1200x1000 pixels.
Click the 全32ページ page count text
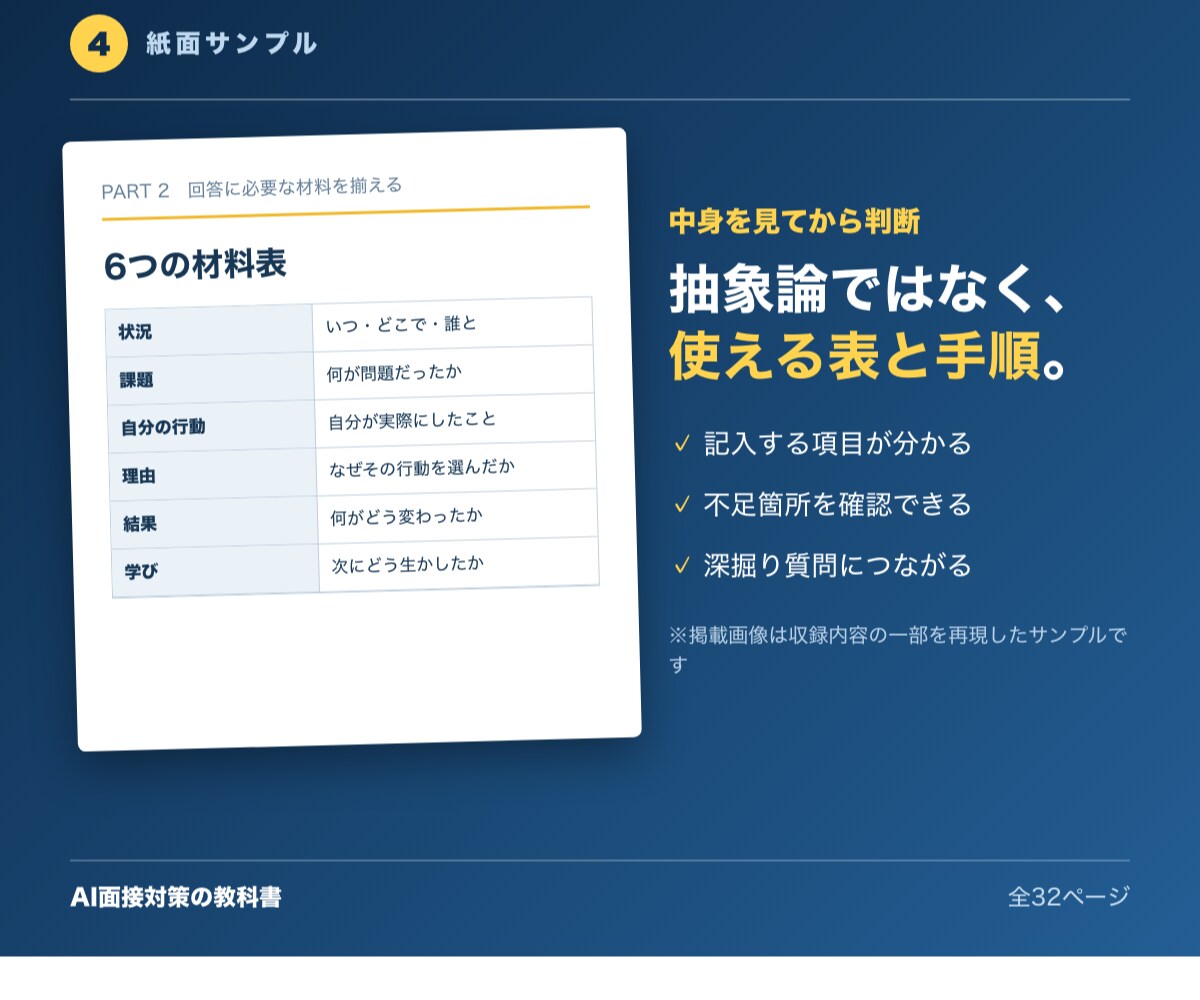click(x=1069, y=897)
